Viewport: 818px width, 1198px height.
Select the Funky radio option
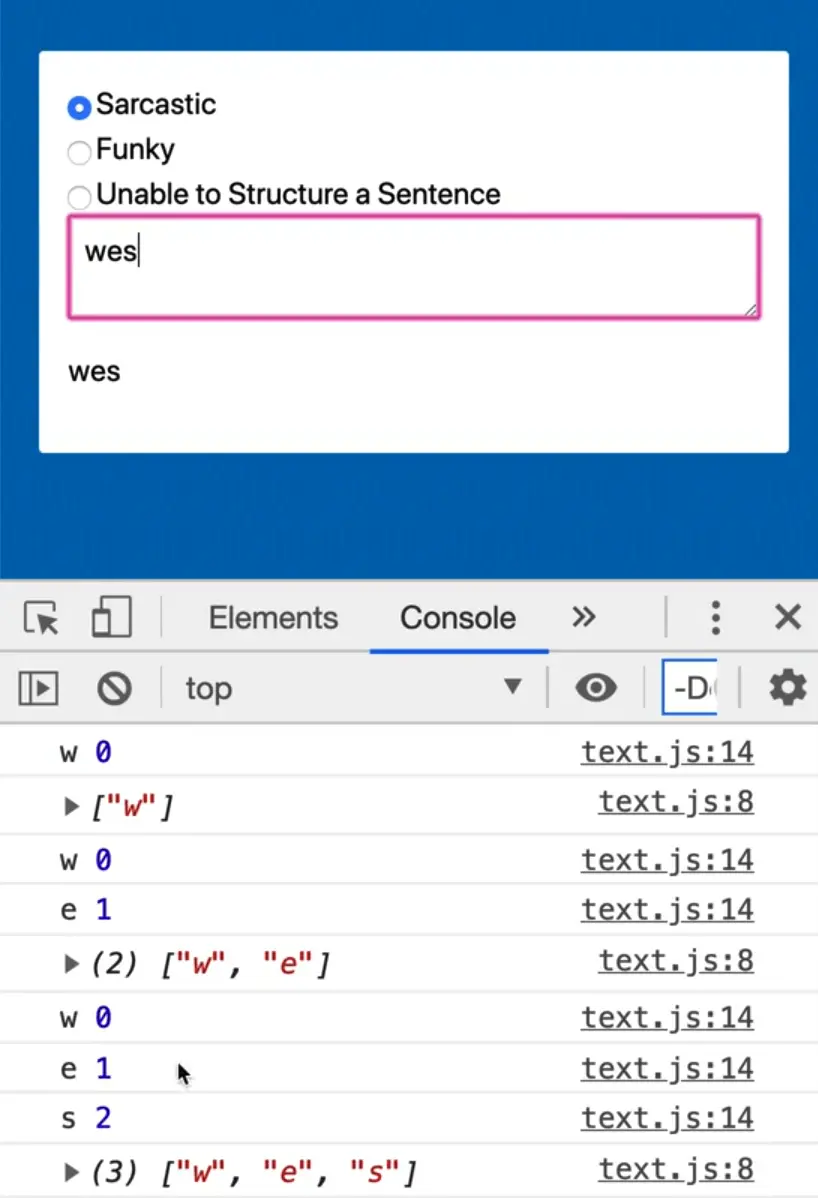(79, 152)
